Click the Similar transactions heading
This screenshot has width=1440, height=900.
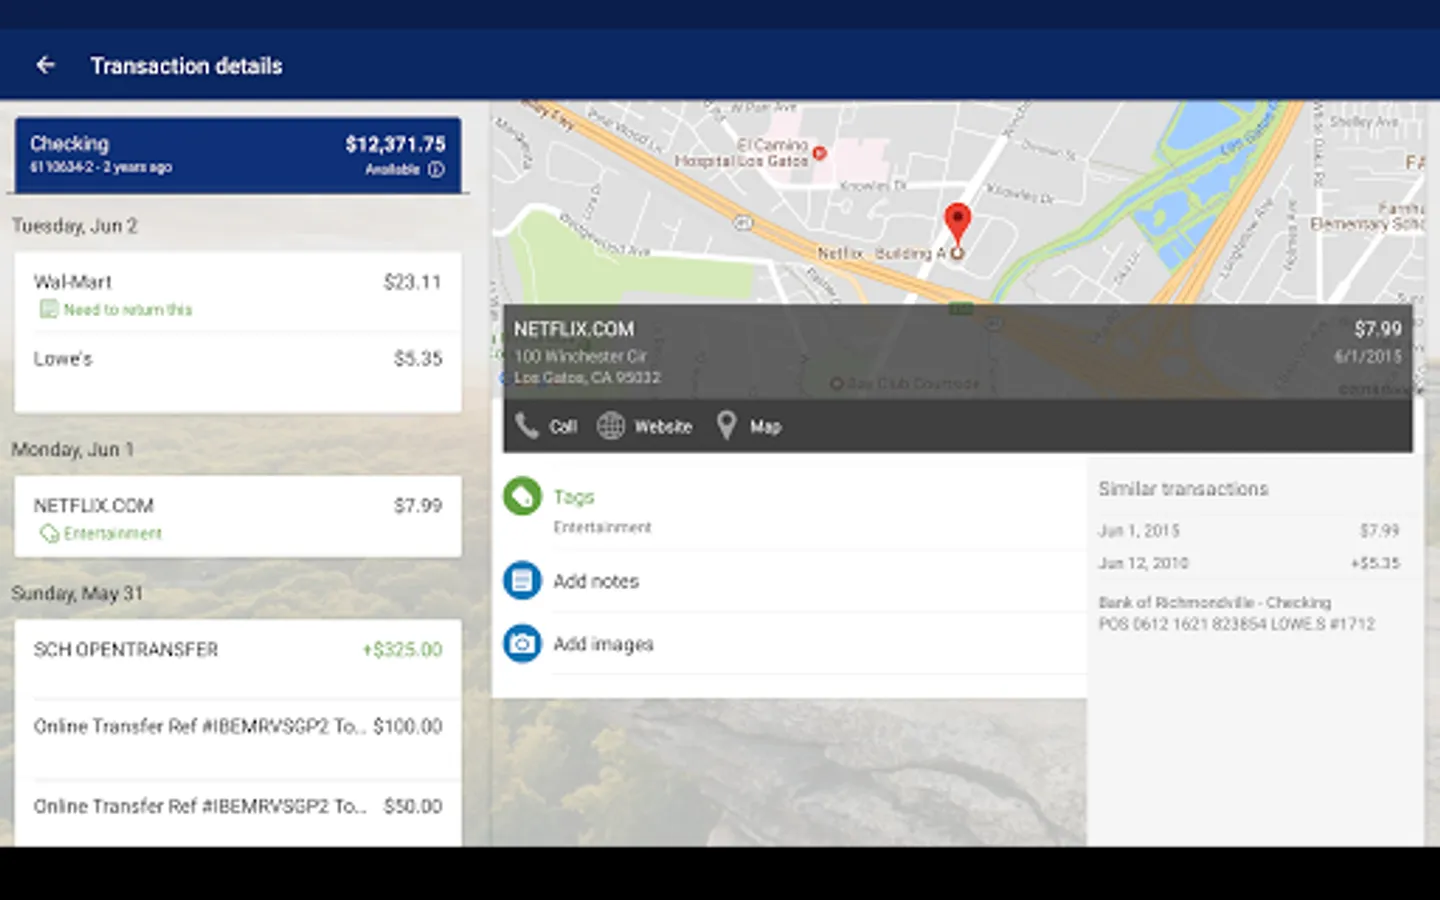[x=1183, y=489]
